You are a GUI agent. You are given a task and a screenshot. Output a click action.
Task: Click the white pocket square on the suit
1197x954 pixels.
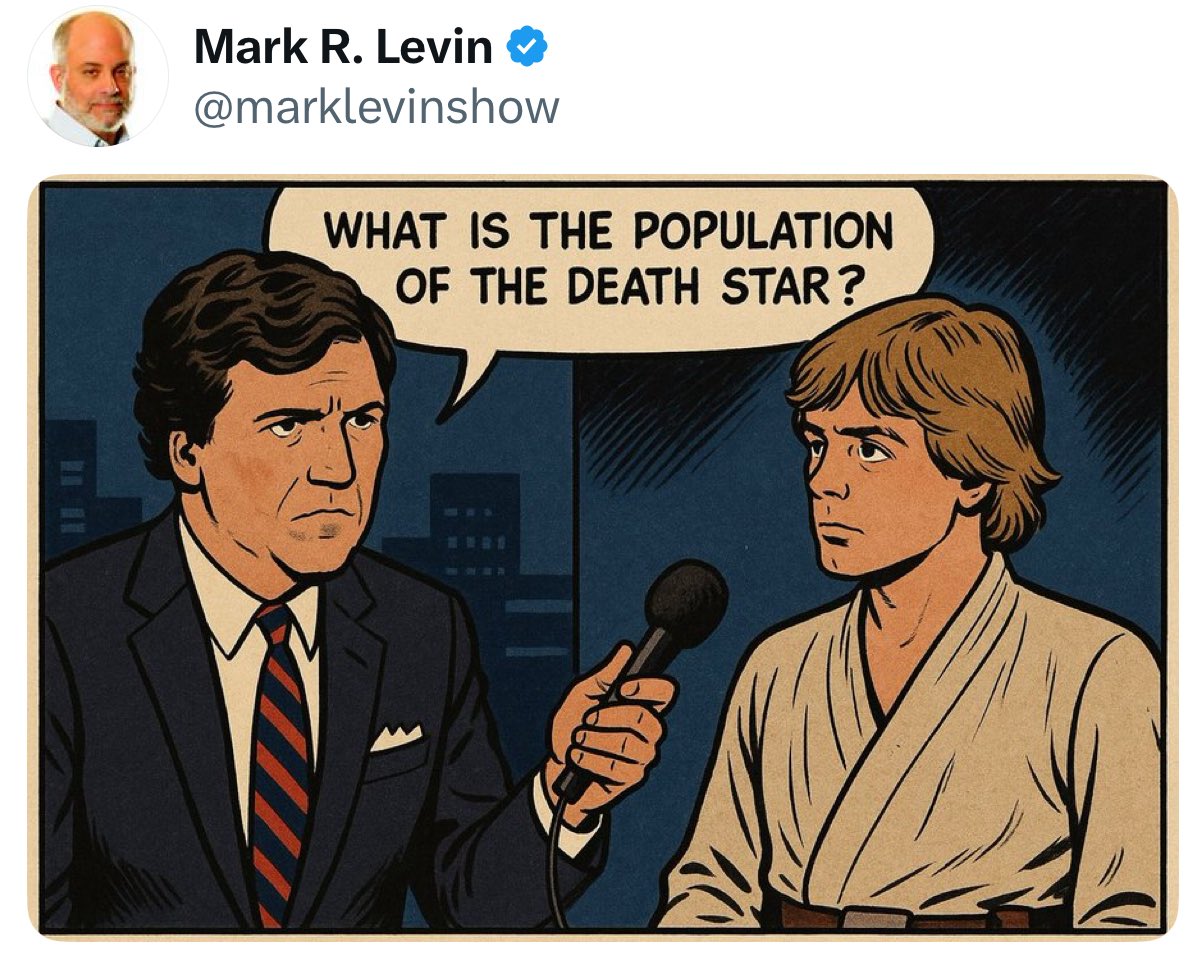click(395, 738)
